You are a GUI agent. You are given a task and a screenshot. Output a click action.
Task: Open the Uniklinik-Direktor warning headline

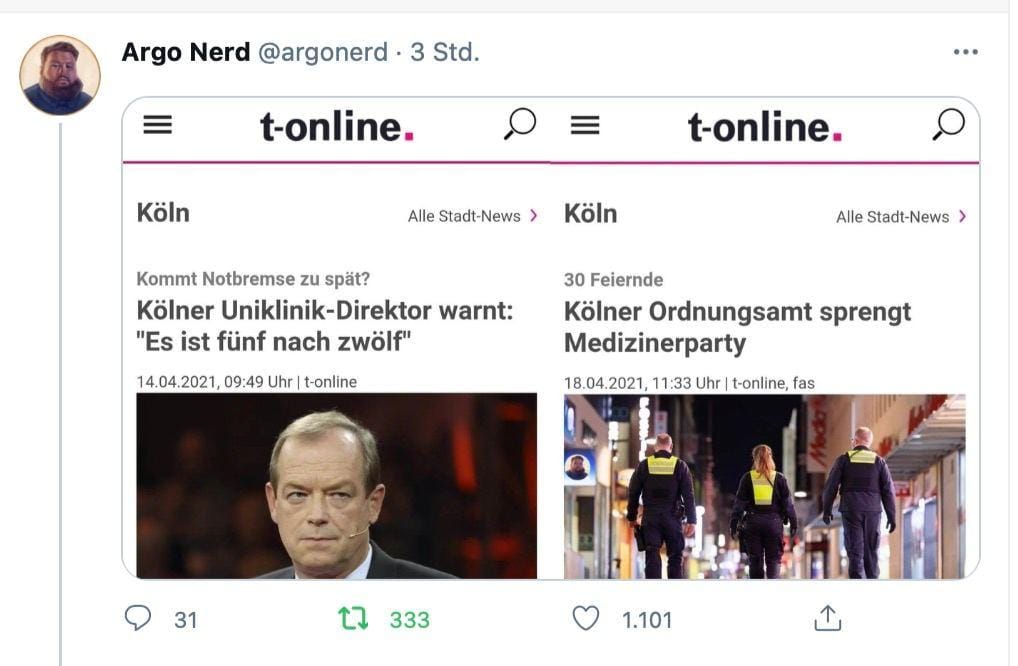coord(324,327)
